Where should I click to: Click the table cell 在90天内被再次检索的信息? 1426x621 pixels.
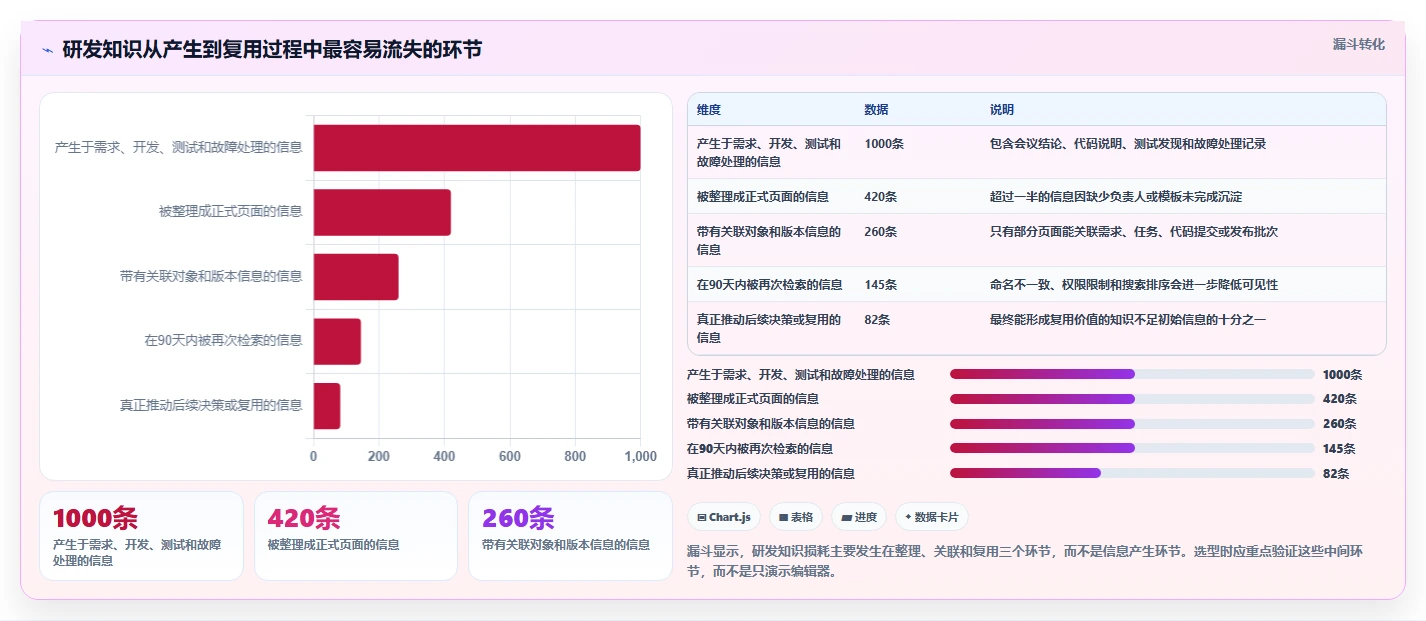pos(770,285)
